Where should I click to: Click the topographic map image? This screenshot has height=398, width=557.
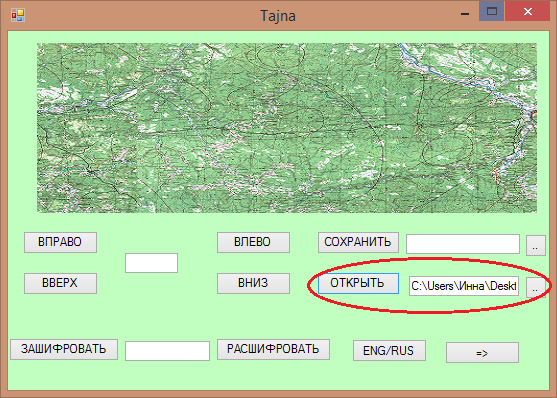(x=287, y=128)
